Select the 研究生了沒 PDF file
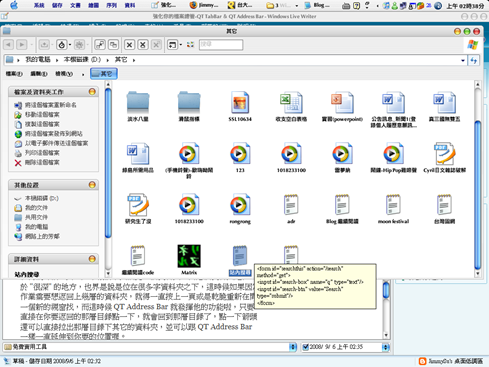 click(138, 209)
